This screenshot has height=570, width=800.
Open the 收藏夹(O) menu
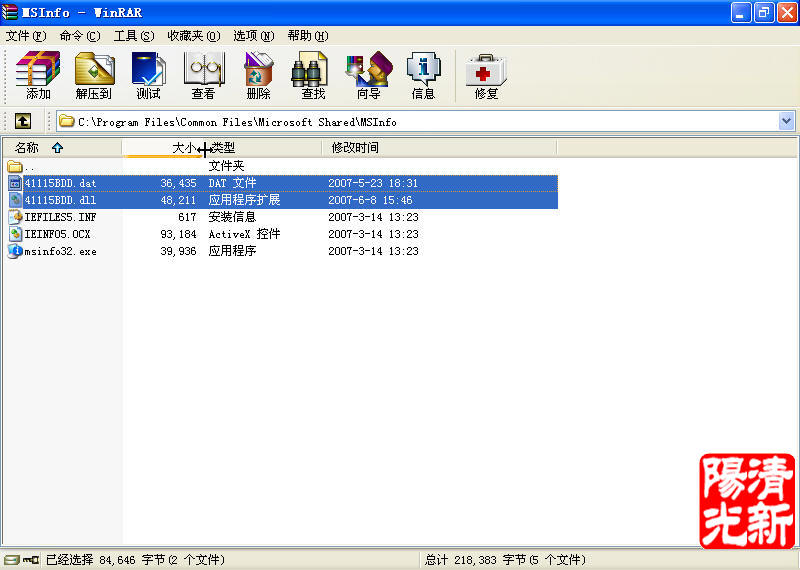[194, 36]
